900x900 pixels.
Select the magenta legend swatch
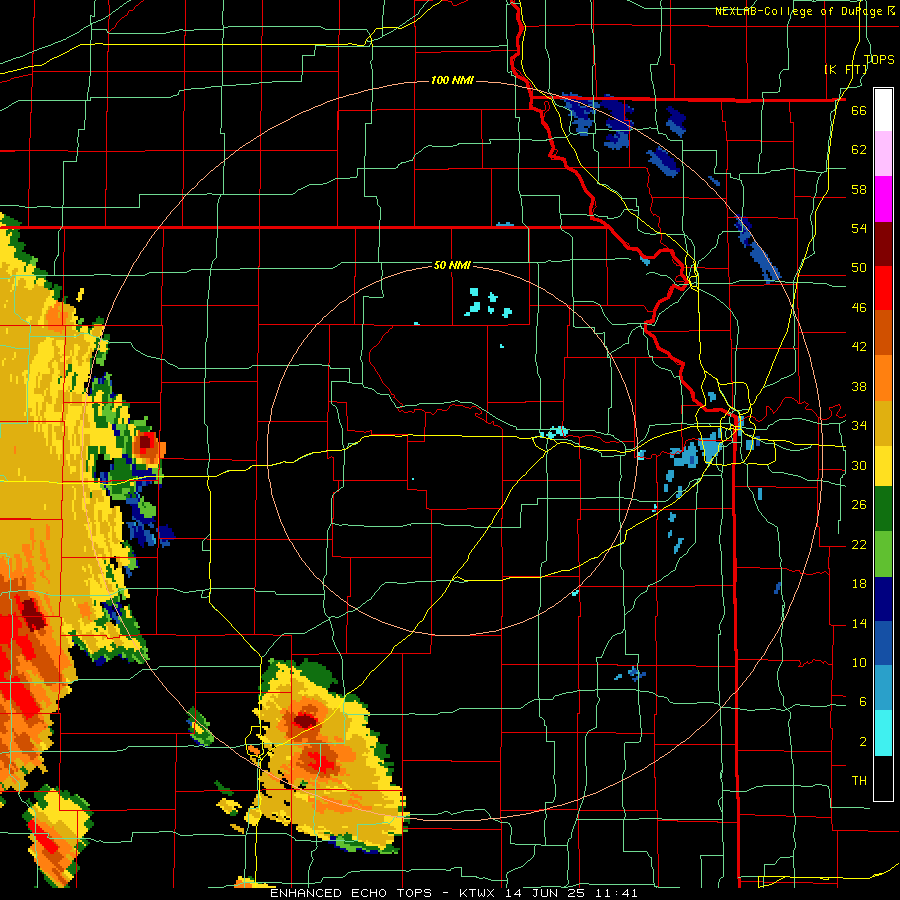(x=883, y=199)
